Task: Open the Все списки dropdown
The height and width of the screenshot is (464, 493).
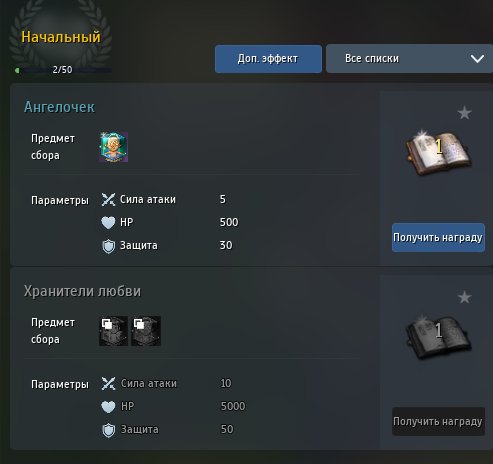Action: click(x=409, y=59)
